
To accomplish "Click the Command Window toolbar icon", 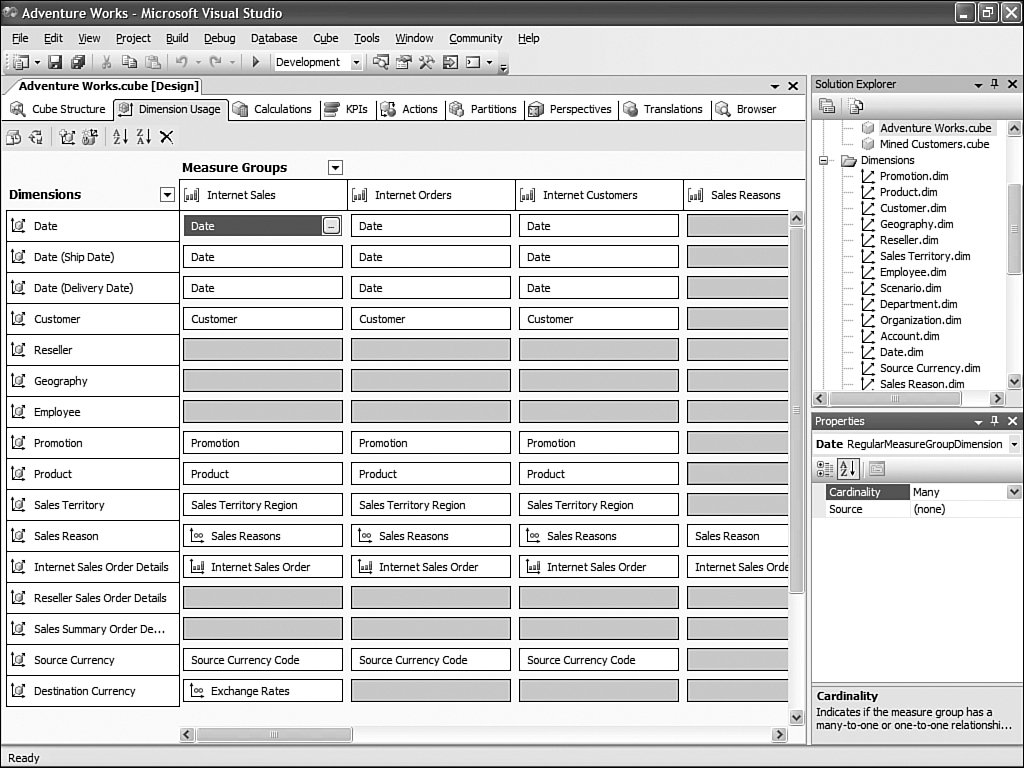I will (473, 62).
